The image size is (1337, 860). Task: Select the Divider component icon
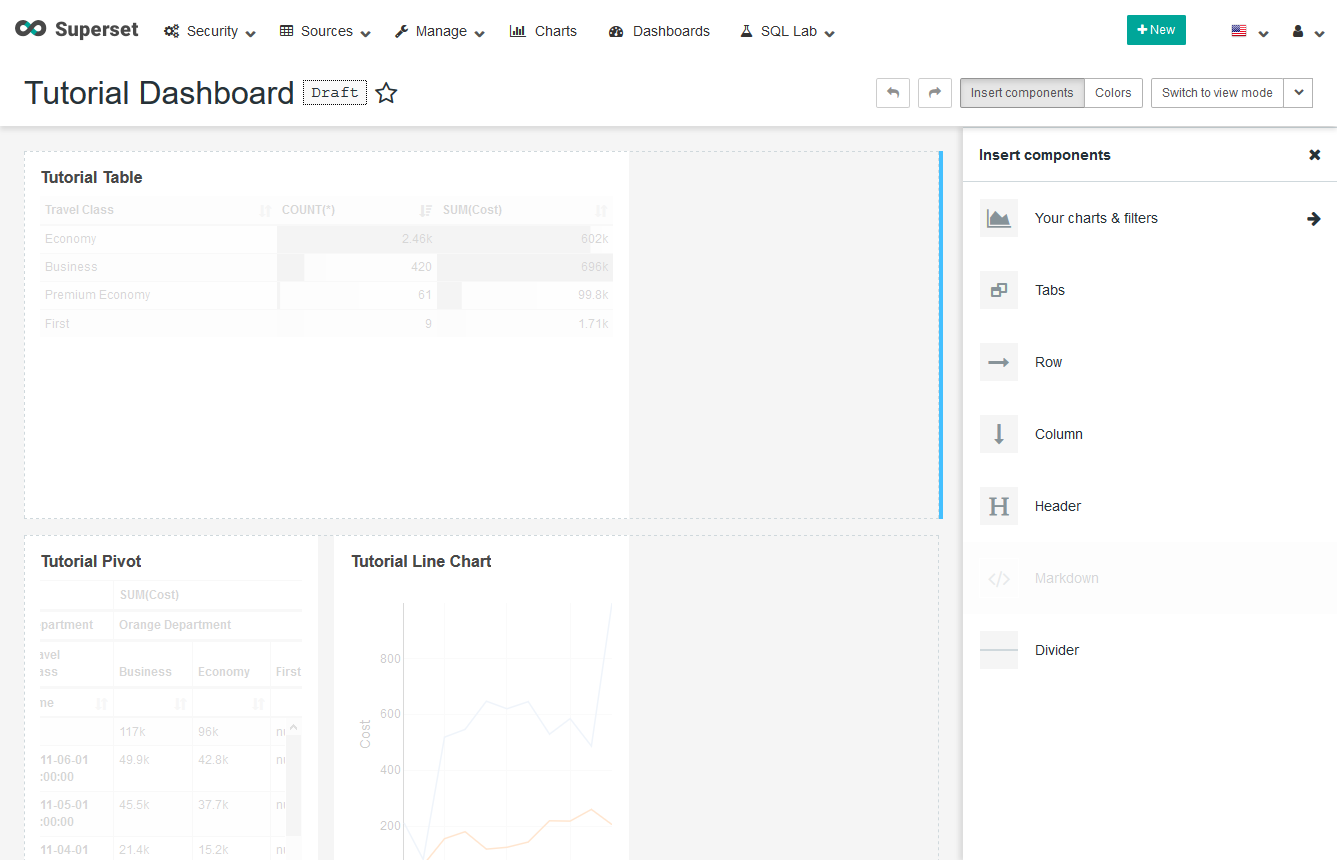[998, 650]
